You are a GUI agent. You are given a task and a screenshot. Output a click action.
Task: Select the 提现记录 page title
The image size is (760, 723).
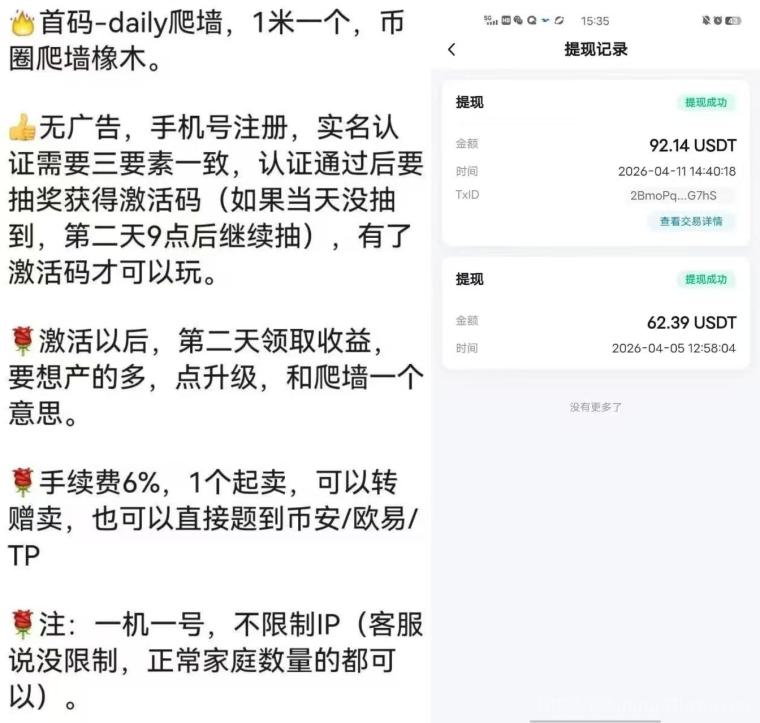tap(596, 49)
